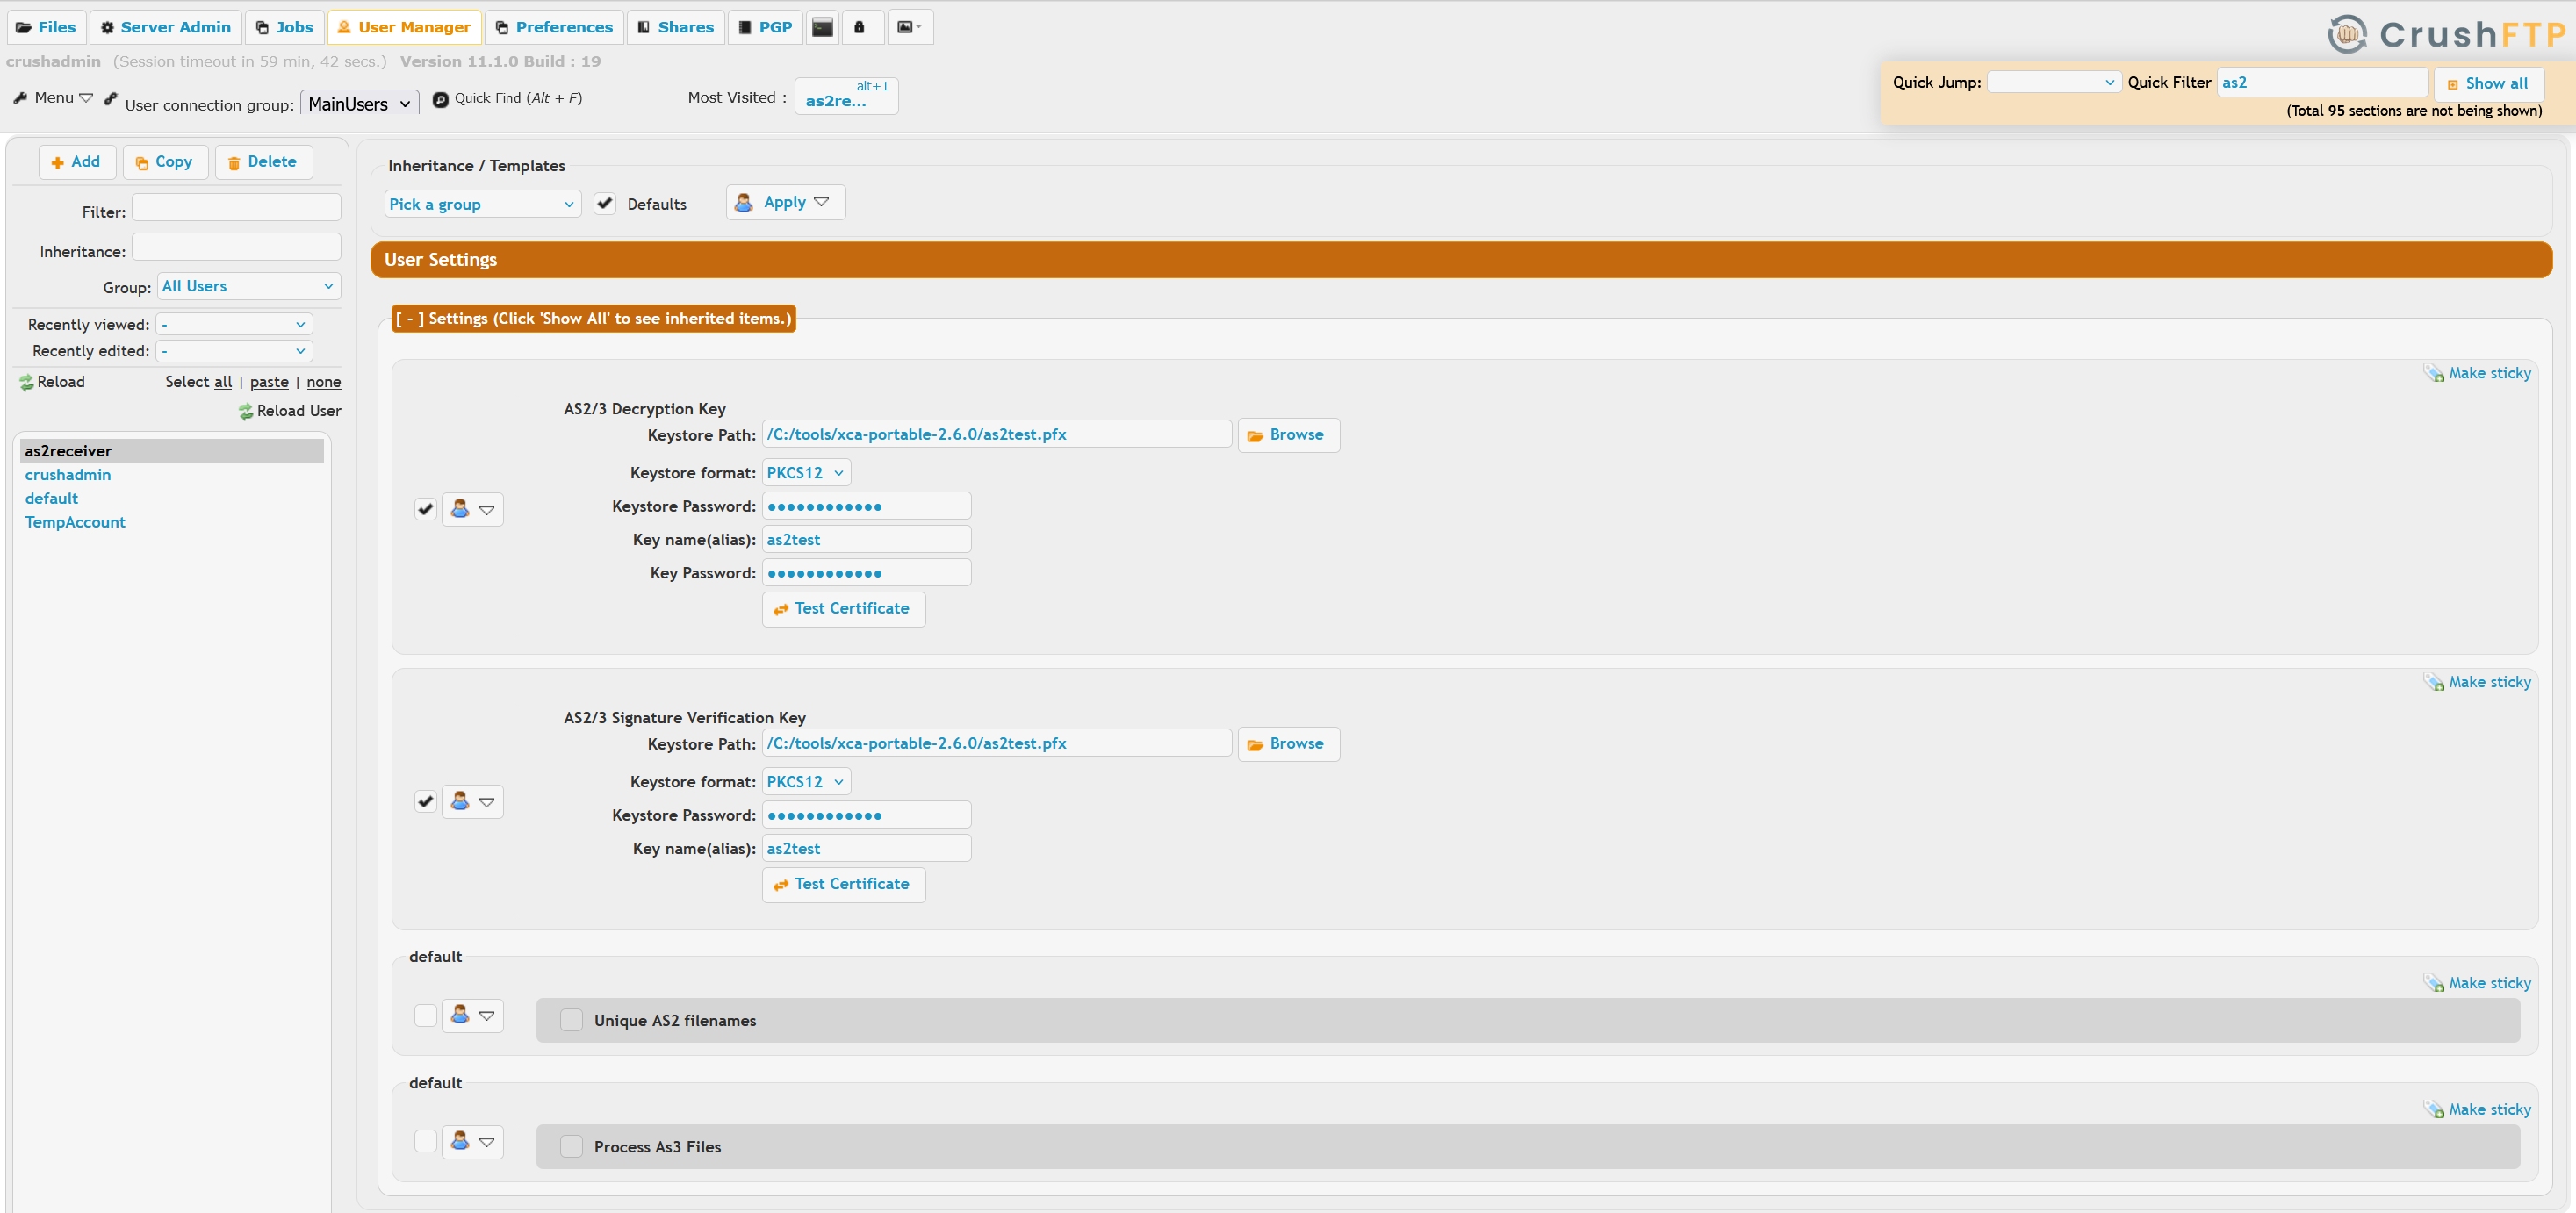Viewport: 2576px width, 1213px height.
Task: Open the Recently edited dropdown
Action: point(234,351)
